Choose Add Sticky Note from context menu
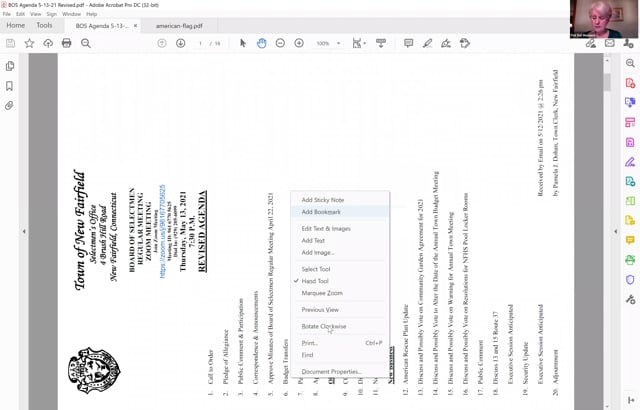 pos(340,200)
